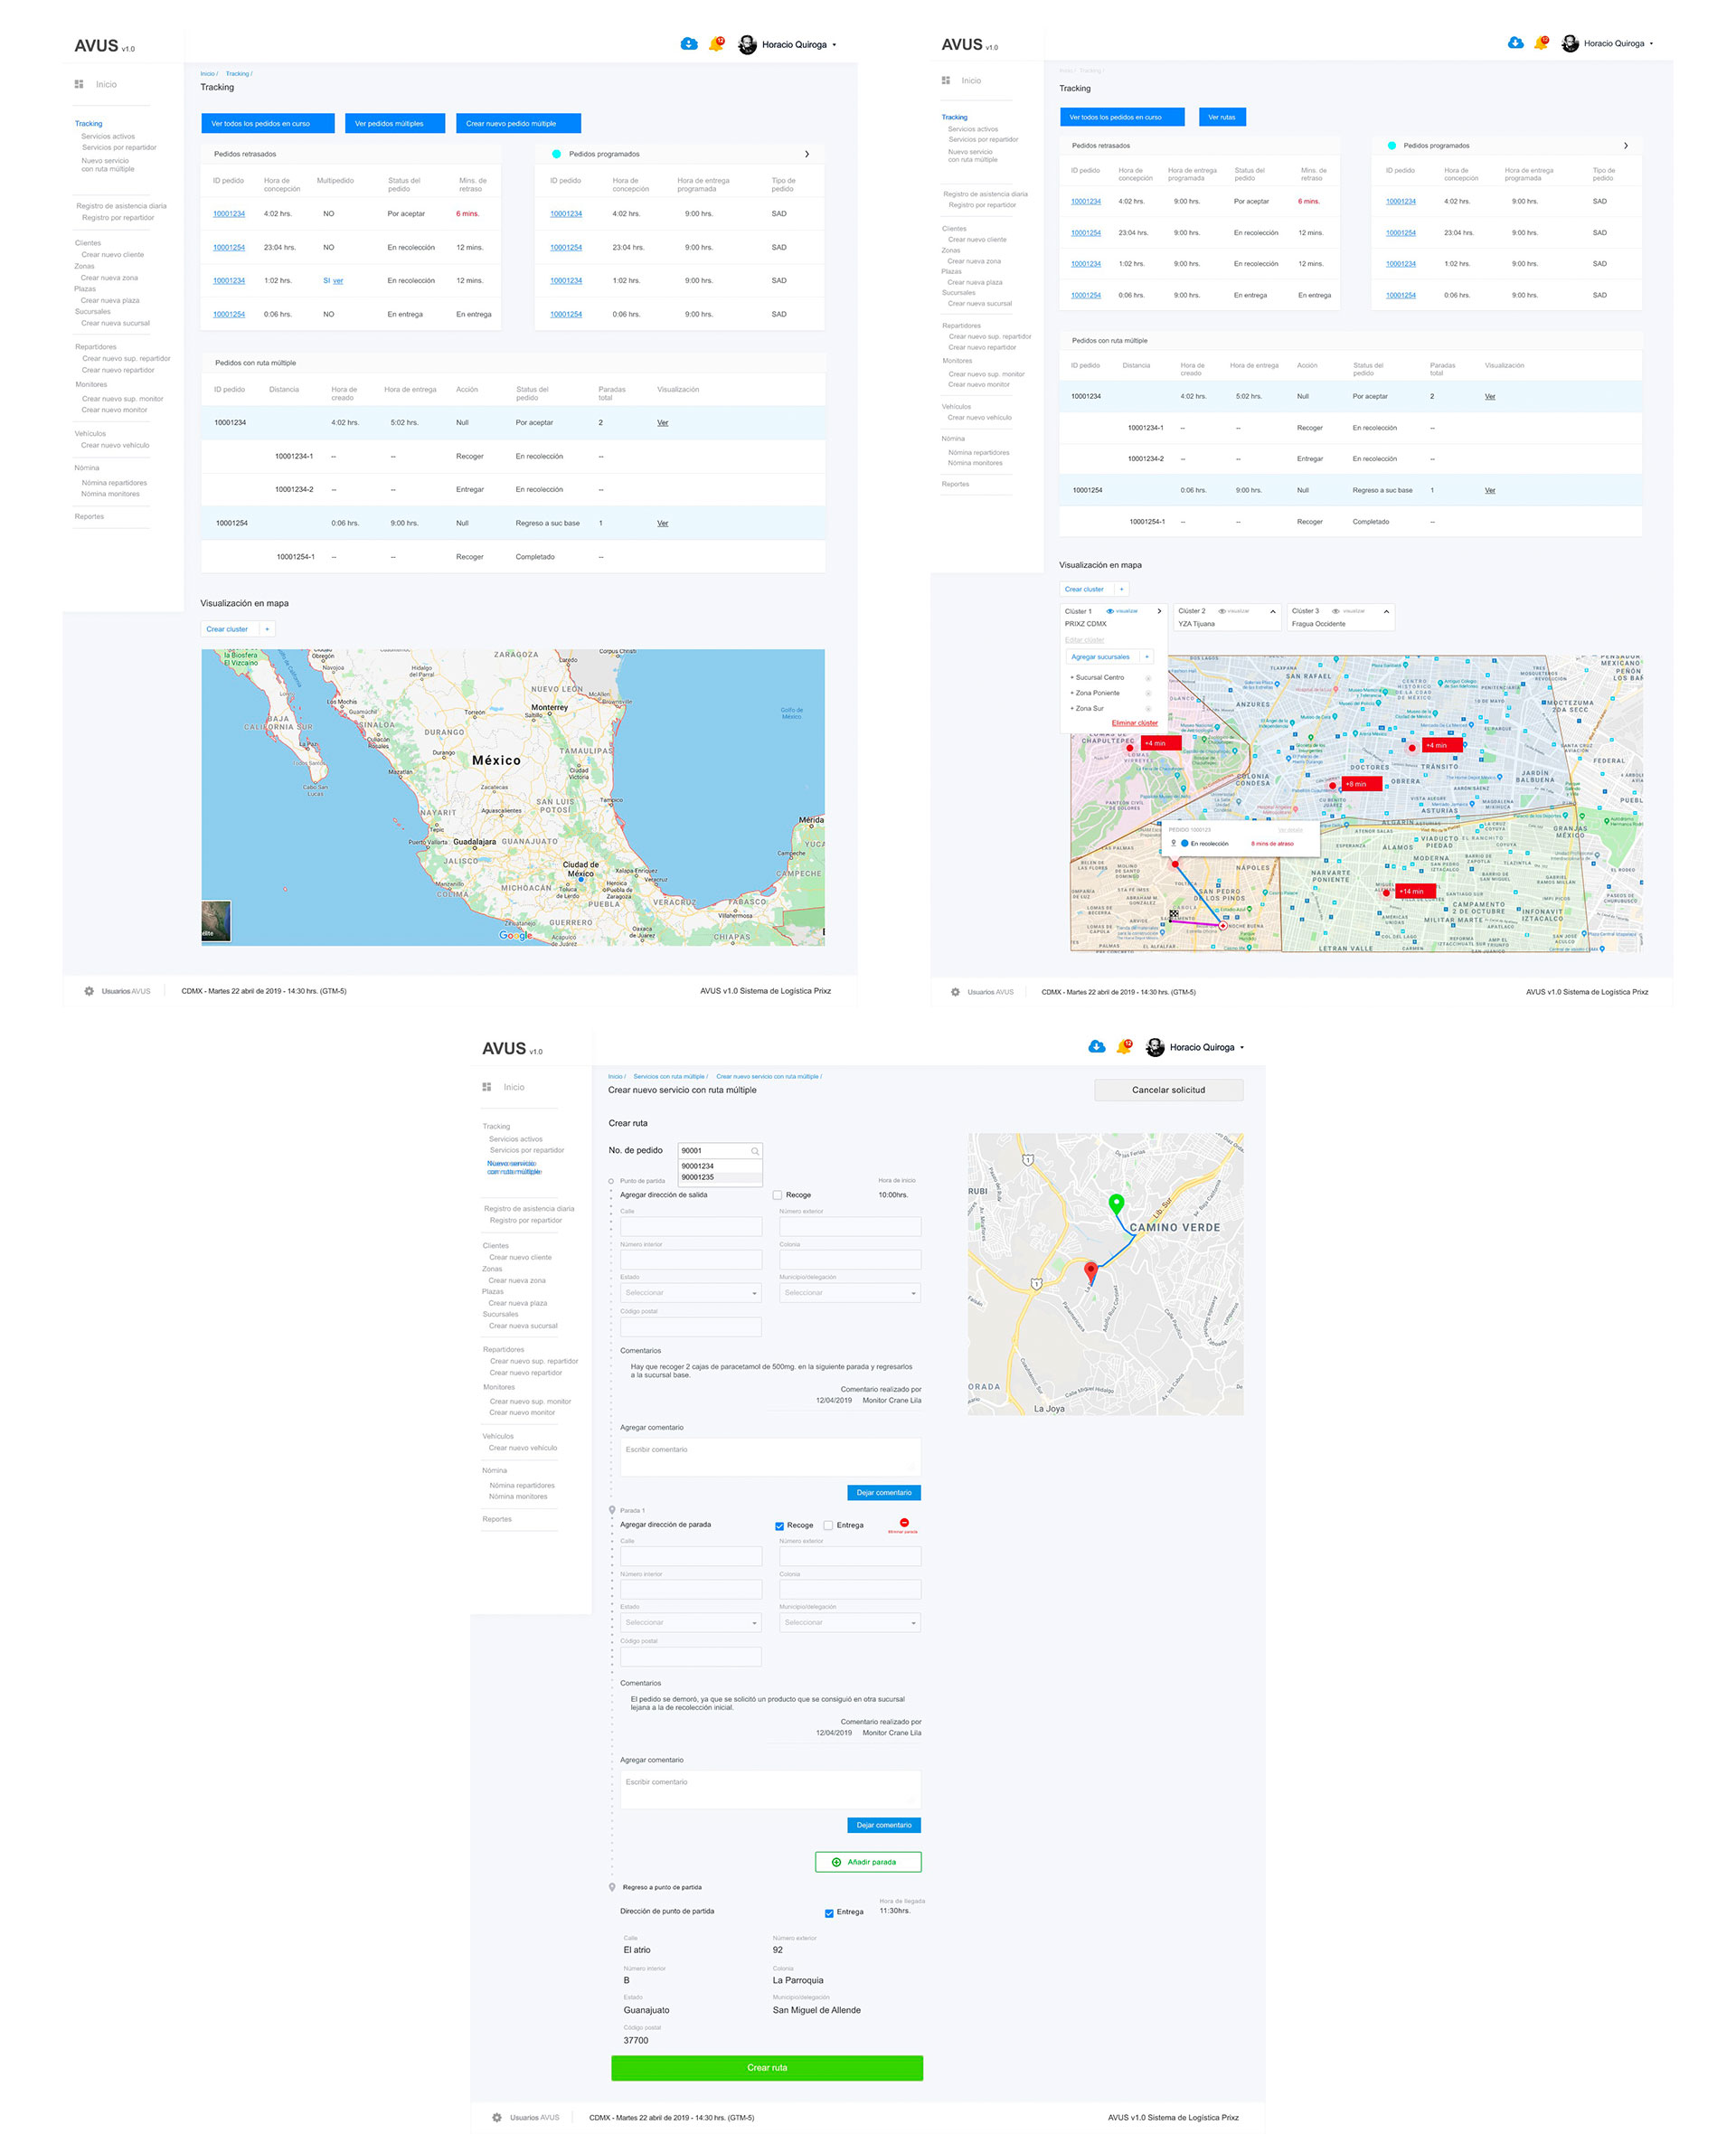Click plus icon beside Agregar sucursales
Viewport: 1736px width, 2134px height.
(x=1147, y=657)
